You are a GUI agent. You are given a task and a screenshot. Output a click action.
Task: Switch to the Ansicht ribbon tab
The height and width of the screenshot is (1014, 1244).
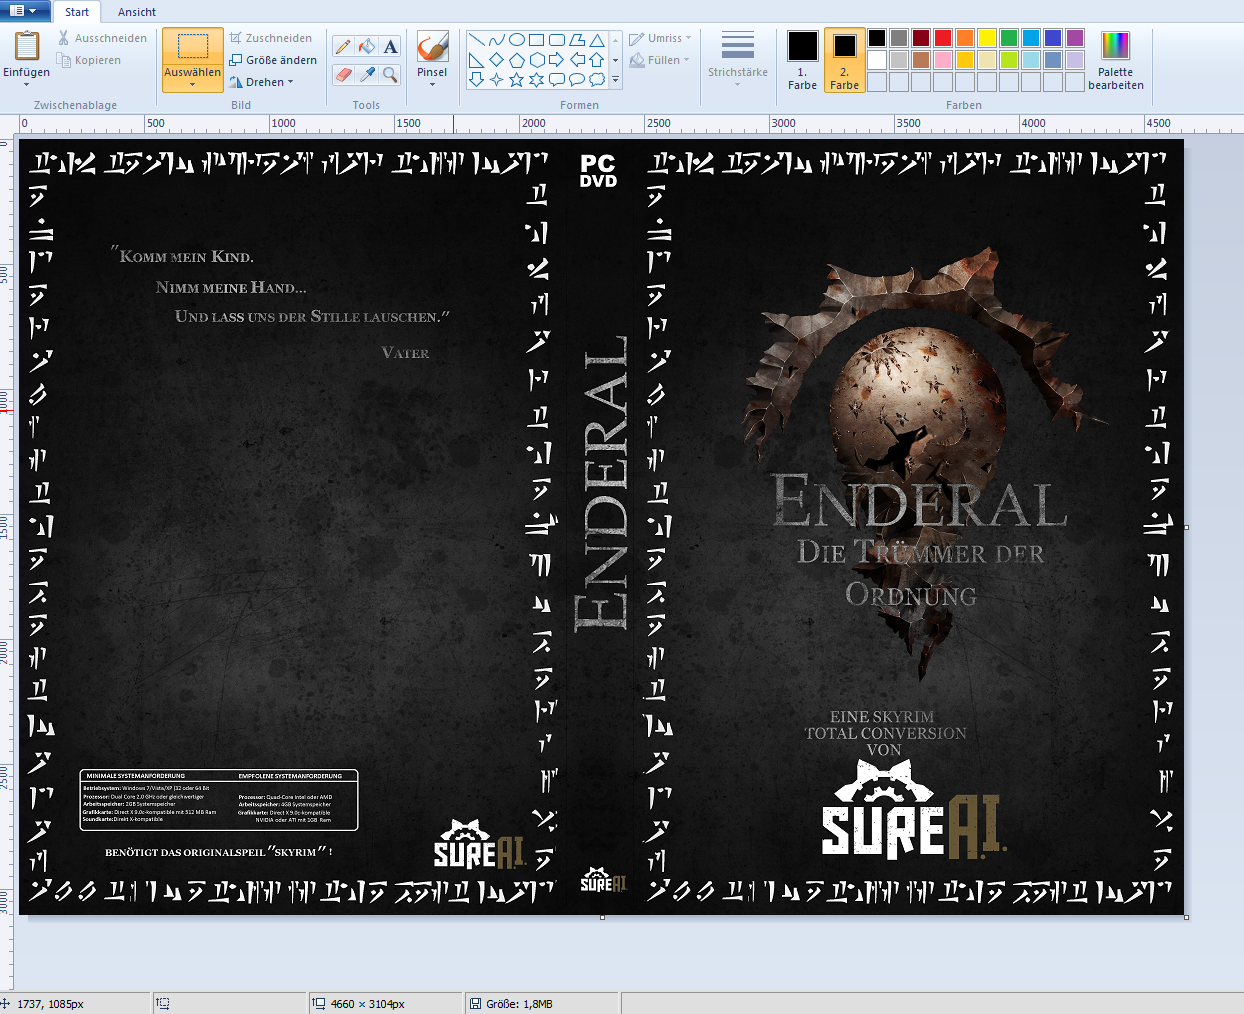coord(137,12)
